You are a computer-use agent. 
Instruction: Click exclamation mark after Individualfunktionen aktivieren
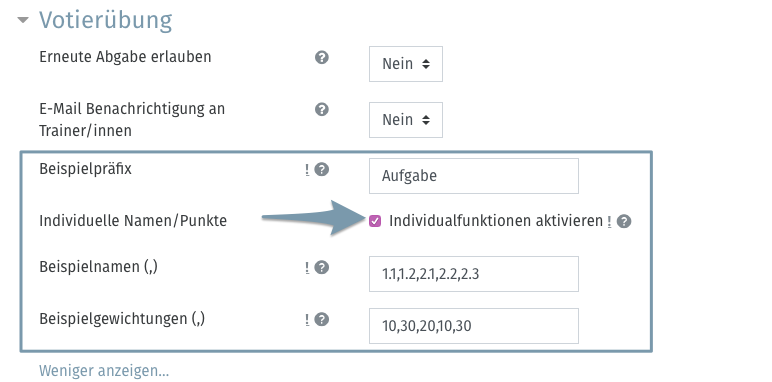[x=610, y=222]
